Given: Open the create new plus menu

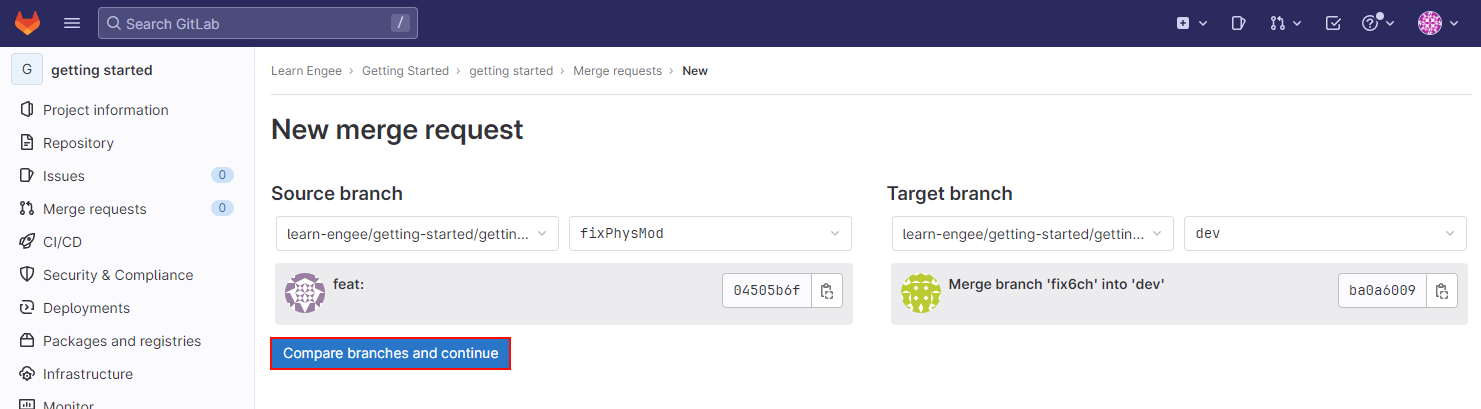Looking at the screenshot, I should [x=1192, y=23].
